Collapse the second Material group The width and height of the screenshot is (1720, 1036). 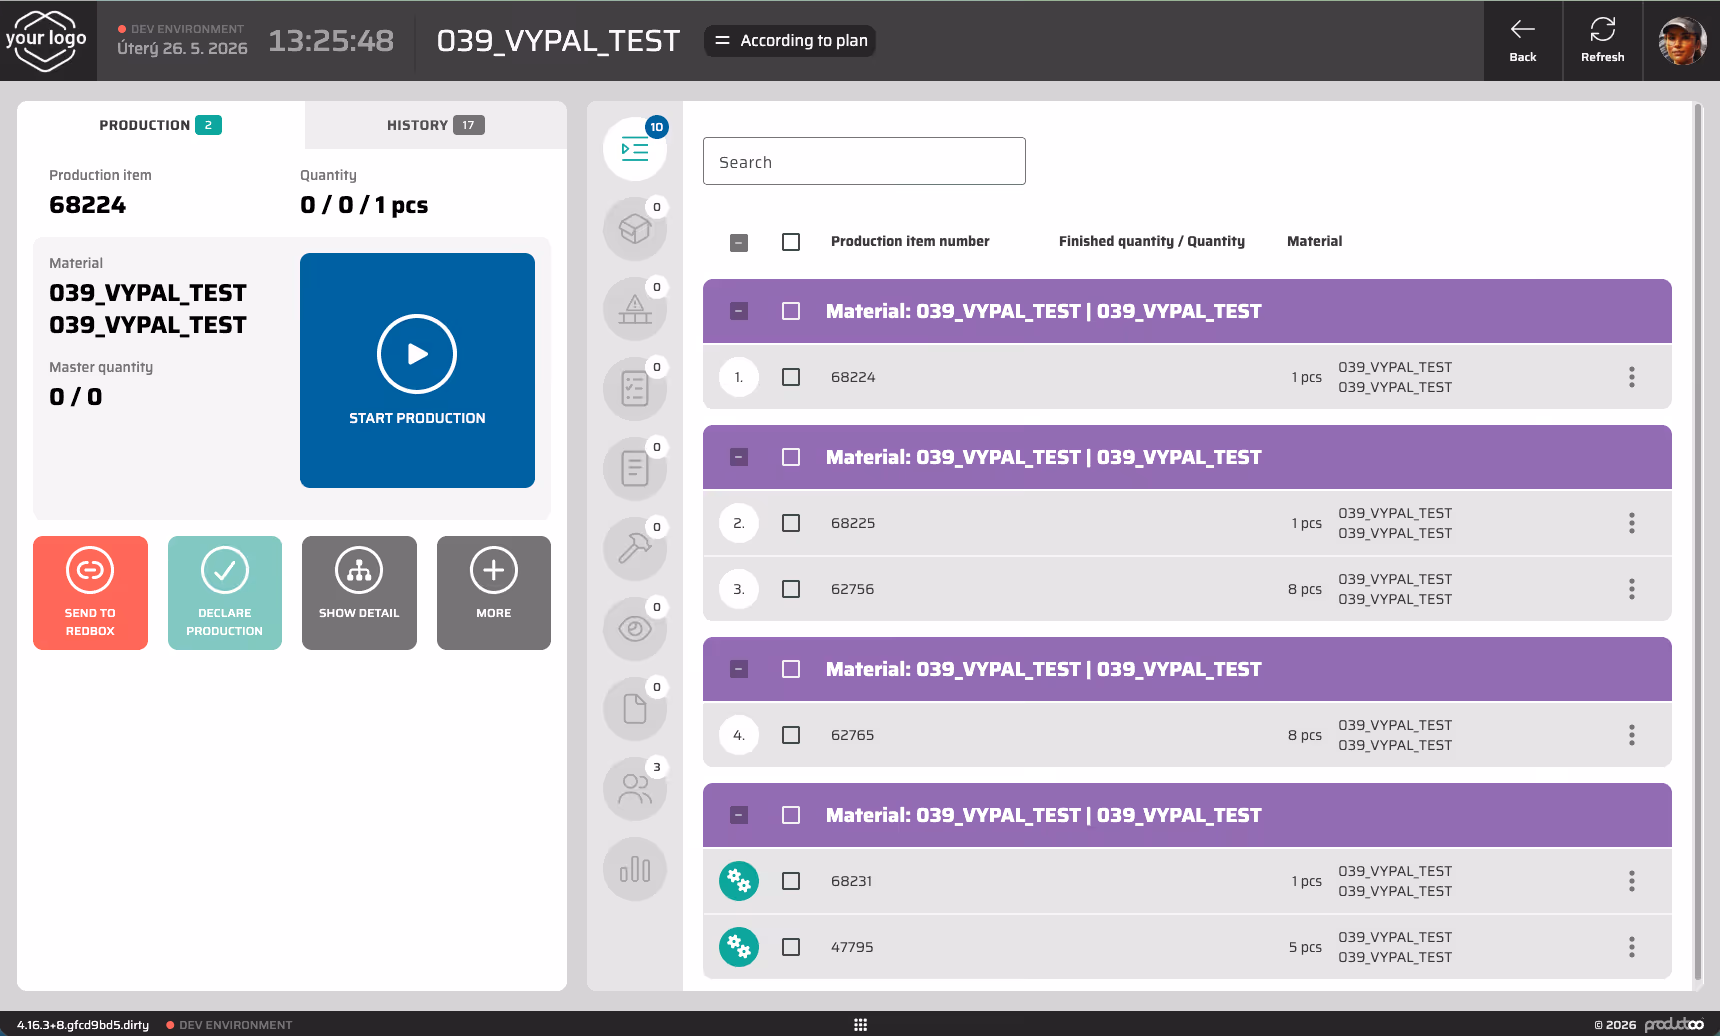click(739, 457)
